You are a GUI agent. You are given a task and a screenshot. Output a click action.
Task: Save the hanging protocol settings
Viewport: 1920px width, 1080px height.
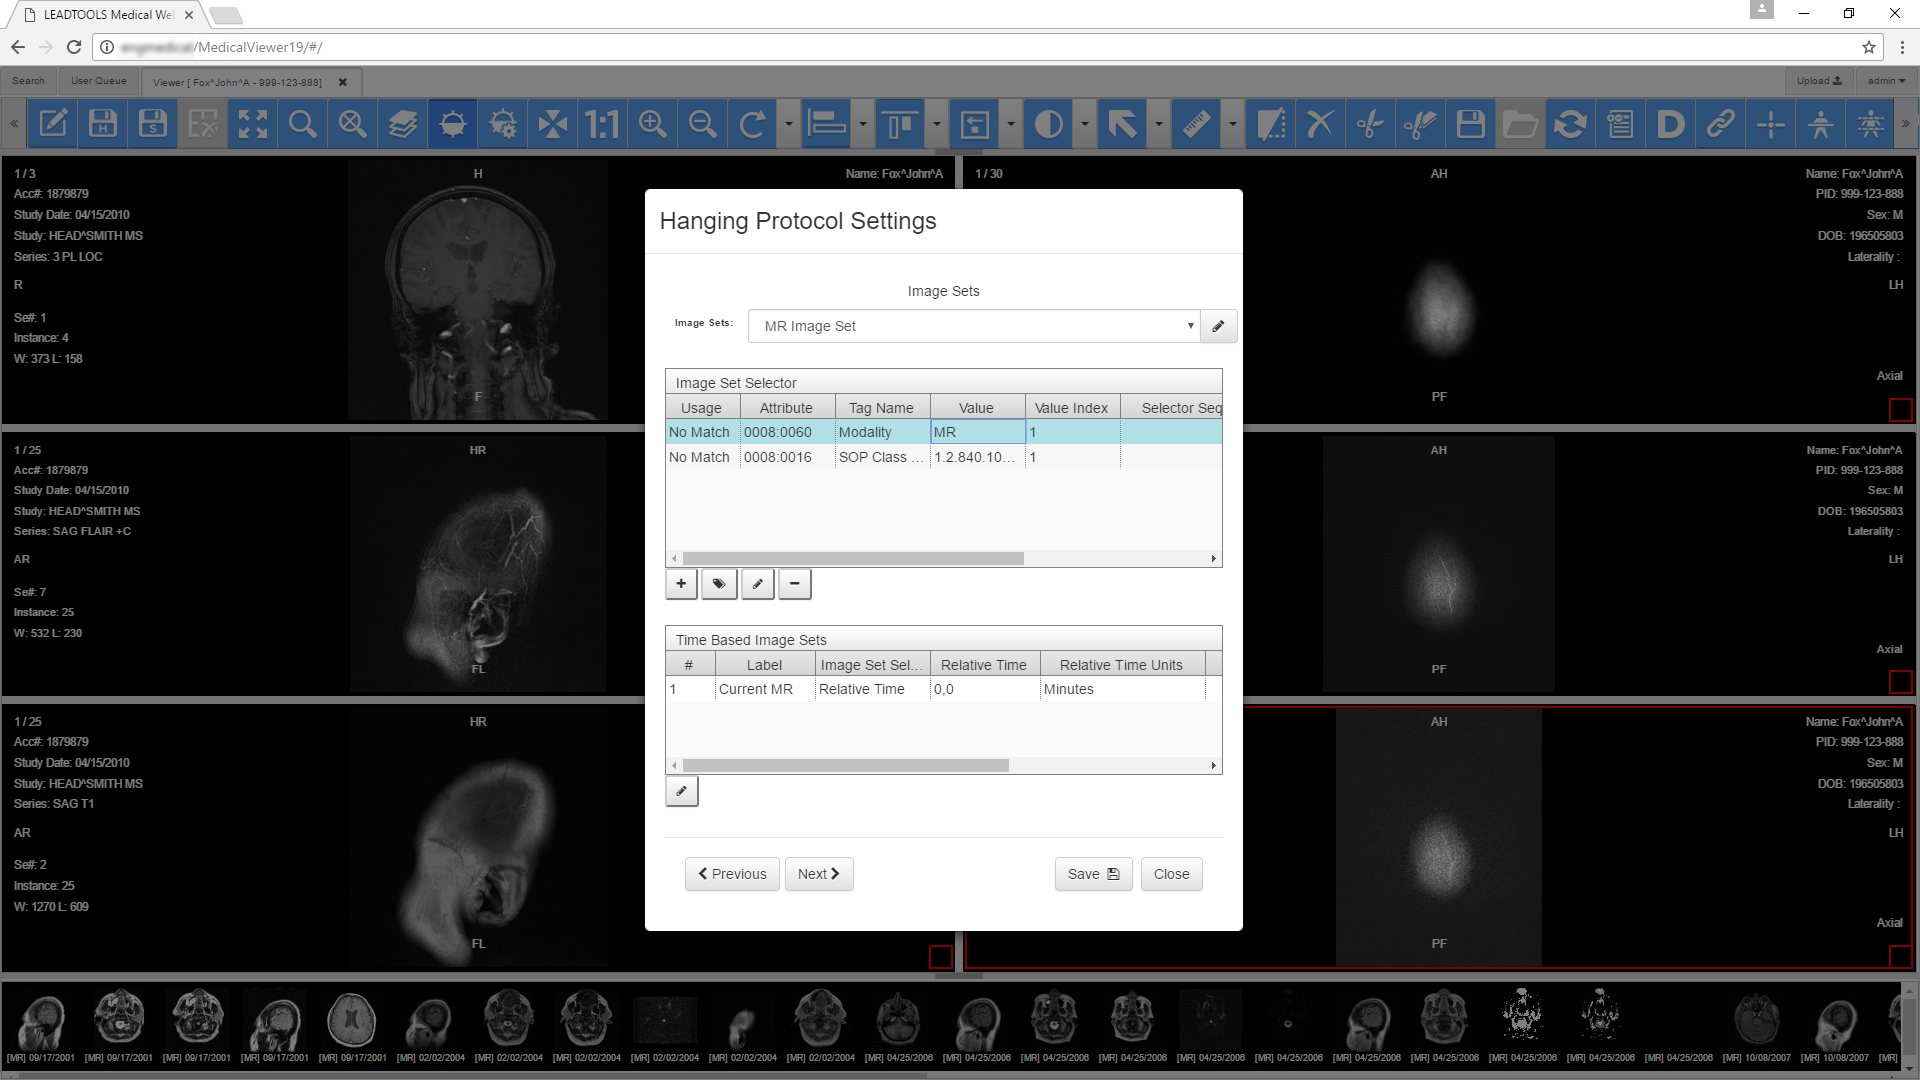click(x=1093, y=873)
